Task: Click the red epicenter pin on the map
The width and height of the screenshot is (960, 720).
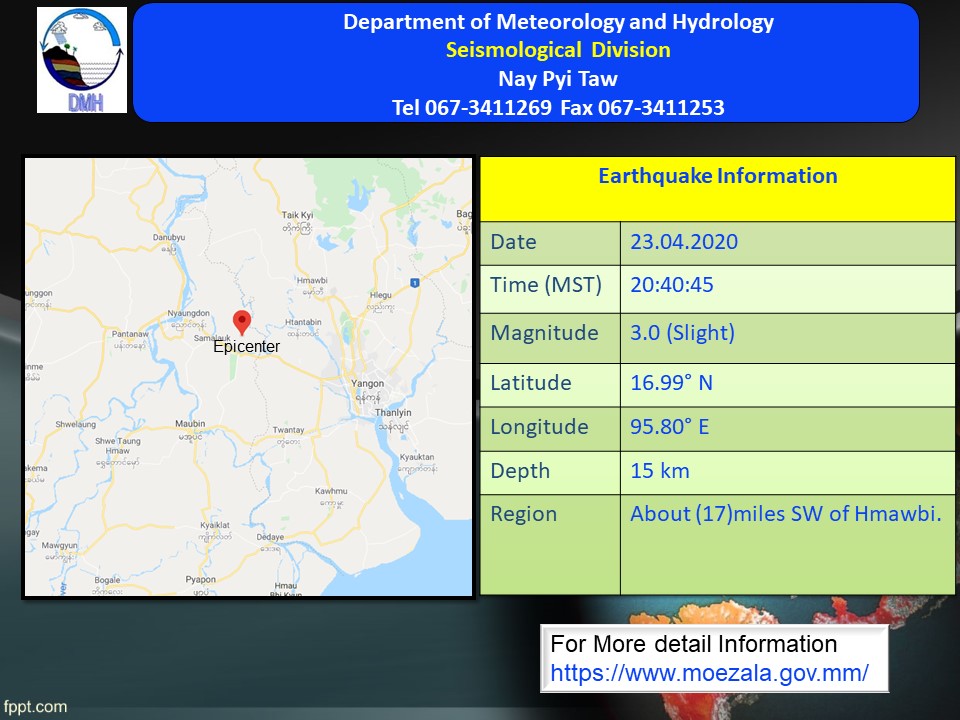Action: tap(241, 322)
